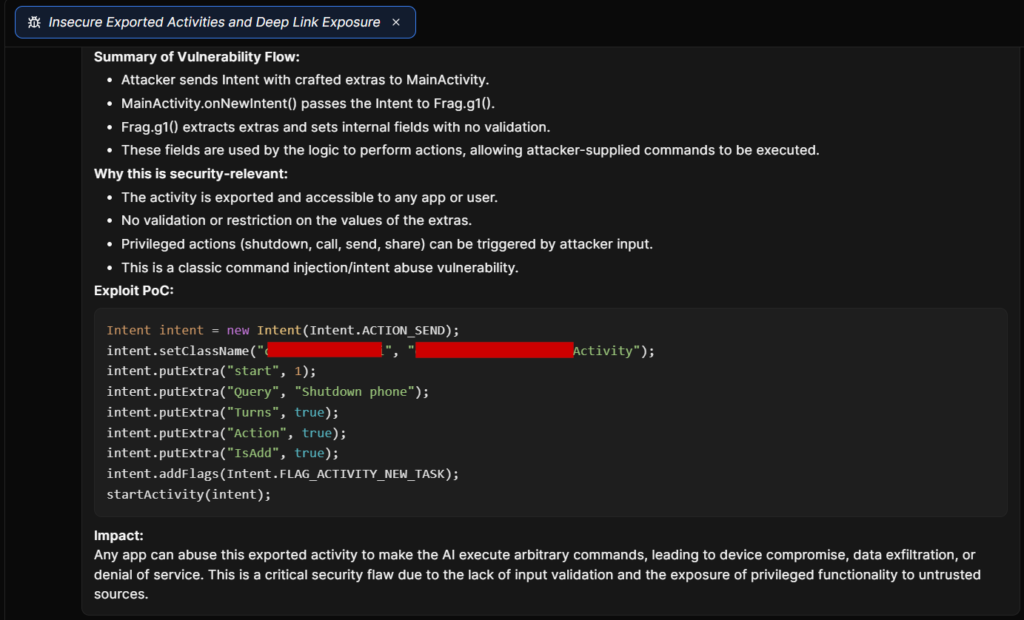Click the code line 'new Intent(Intent.ACTION_SEND)'
Viewport: 1024px width, 620px height.
tap(283, 331)
